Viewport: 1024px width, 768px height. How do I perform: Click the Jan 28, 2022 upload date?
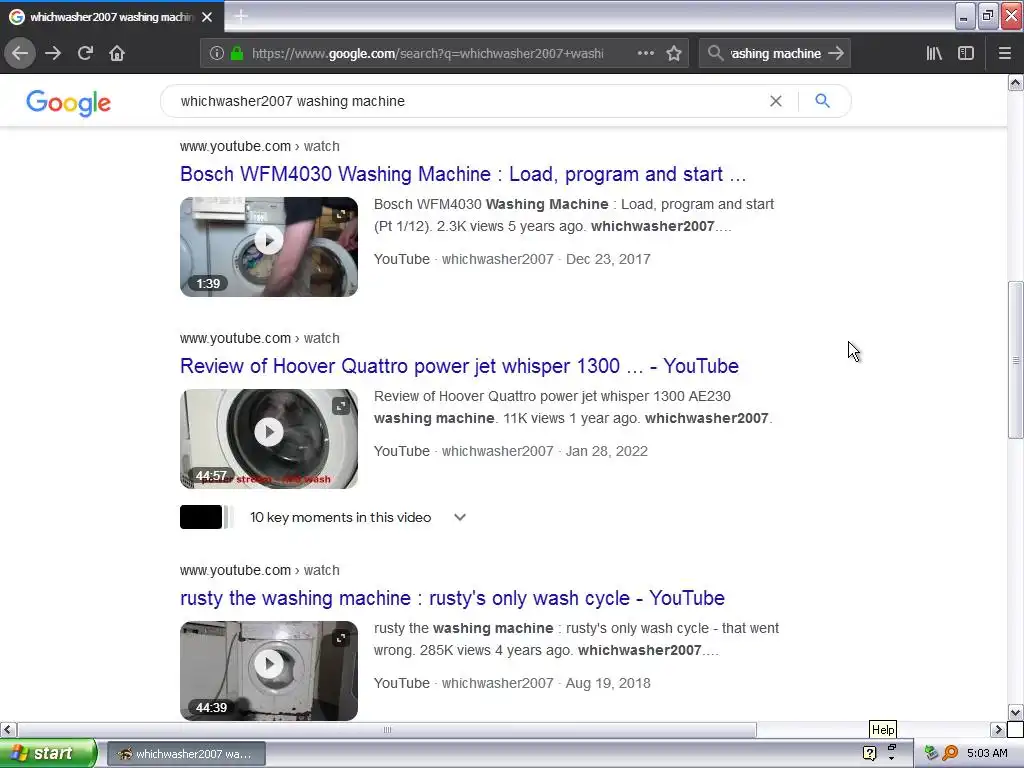607,451
